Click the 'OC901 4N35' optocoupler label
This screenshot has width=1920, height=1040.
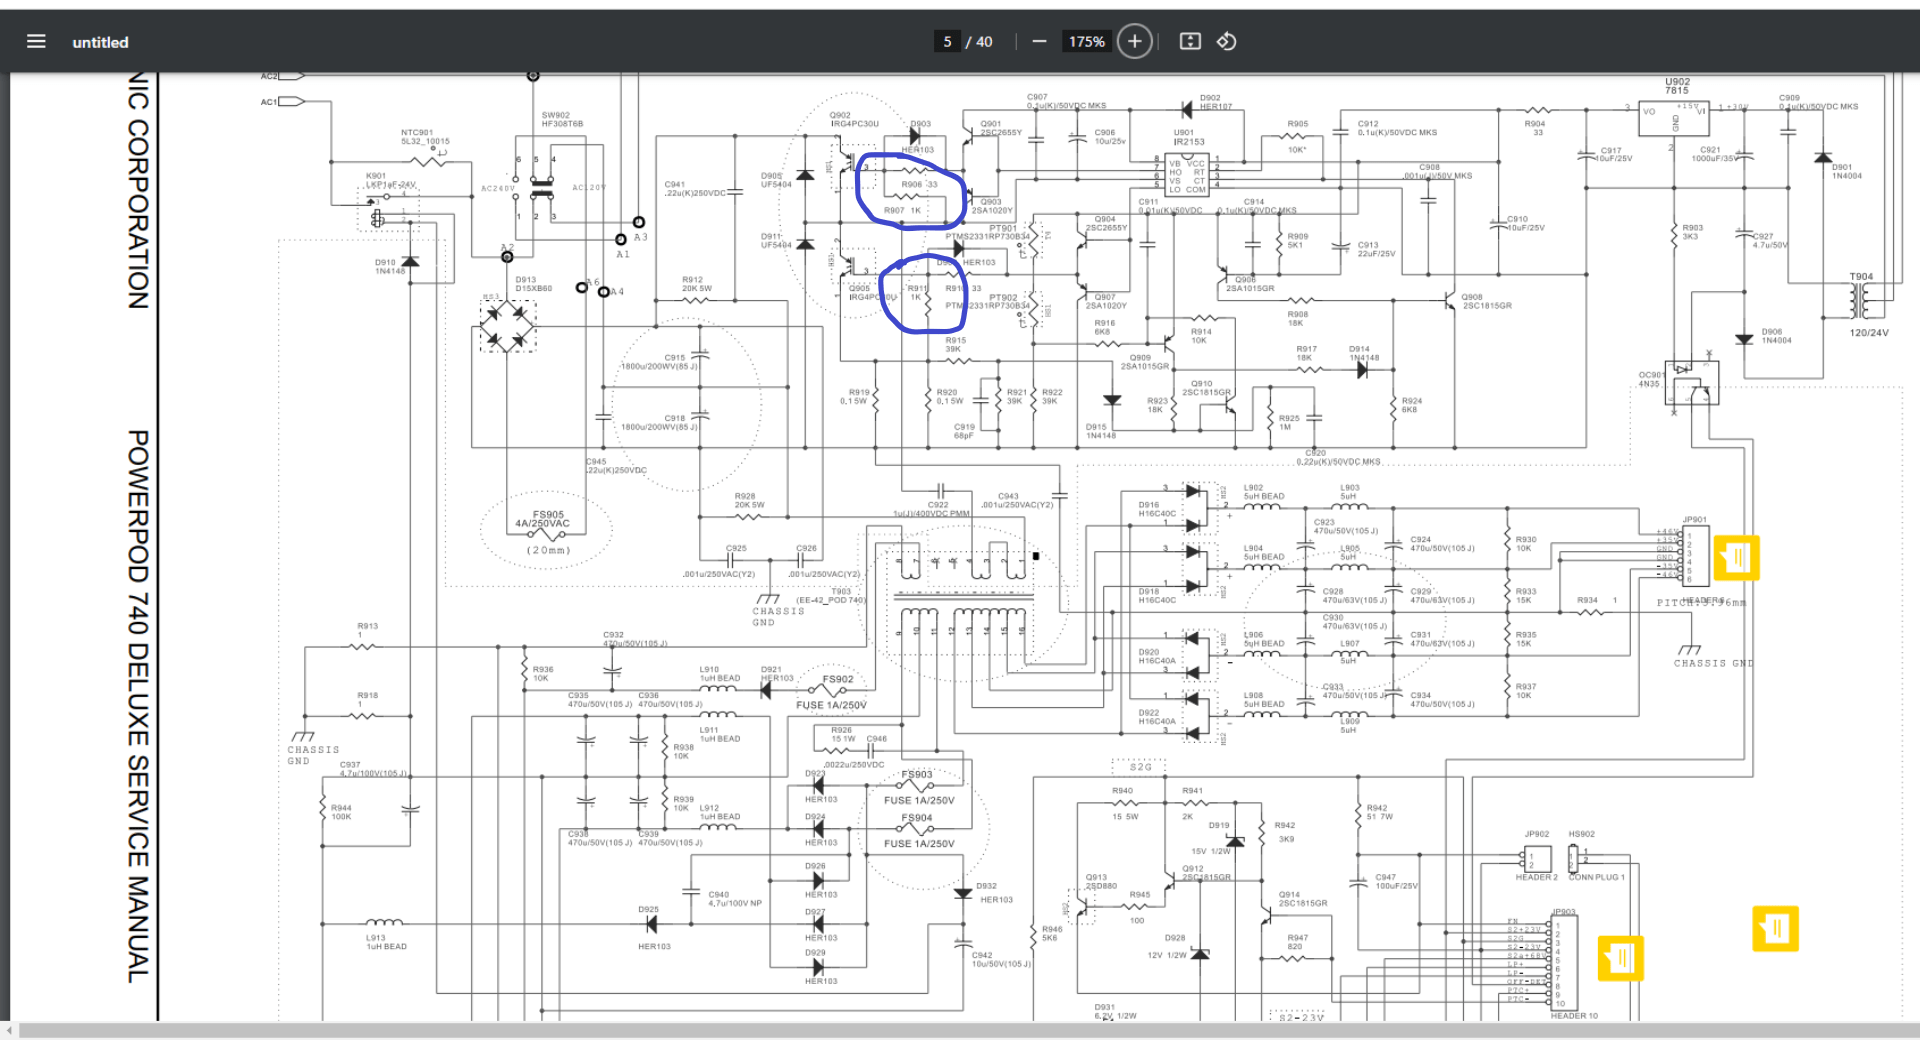pyautogui.click(x=1650, y=379)
